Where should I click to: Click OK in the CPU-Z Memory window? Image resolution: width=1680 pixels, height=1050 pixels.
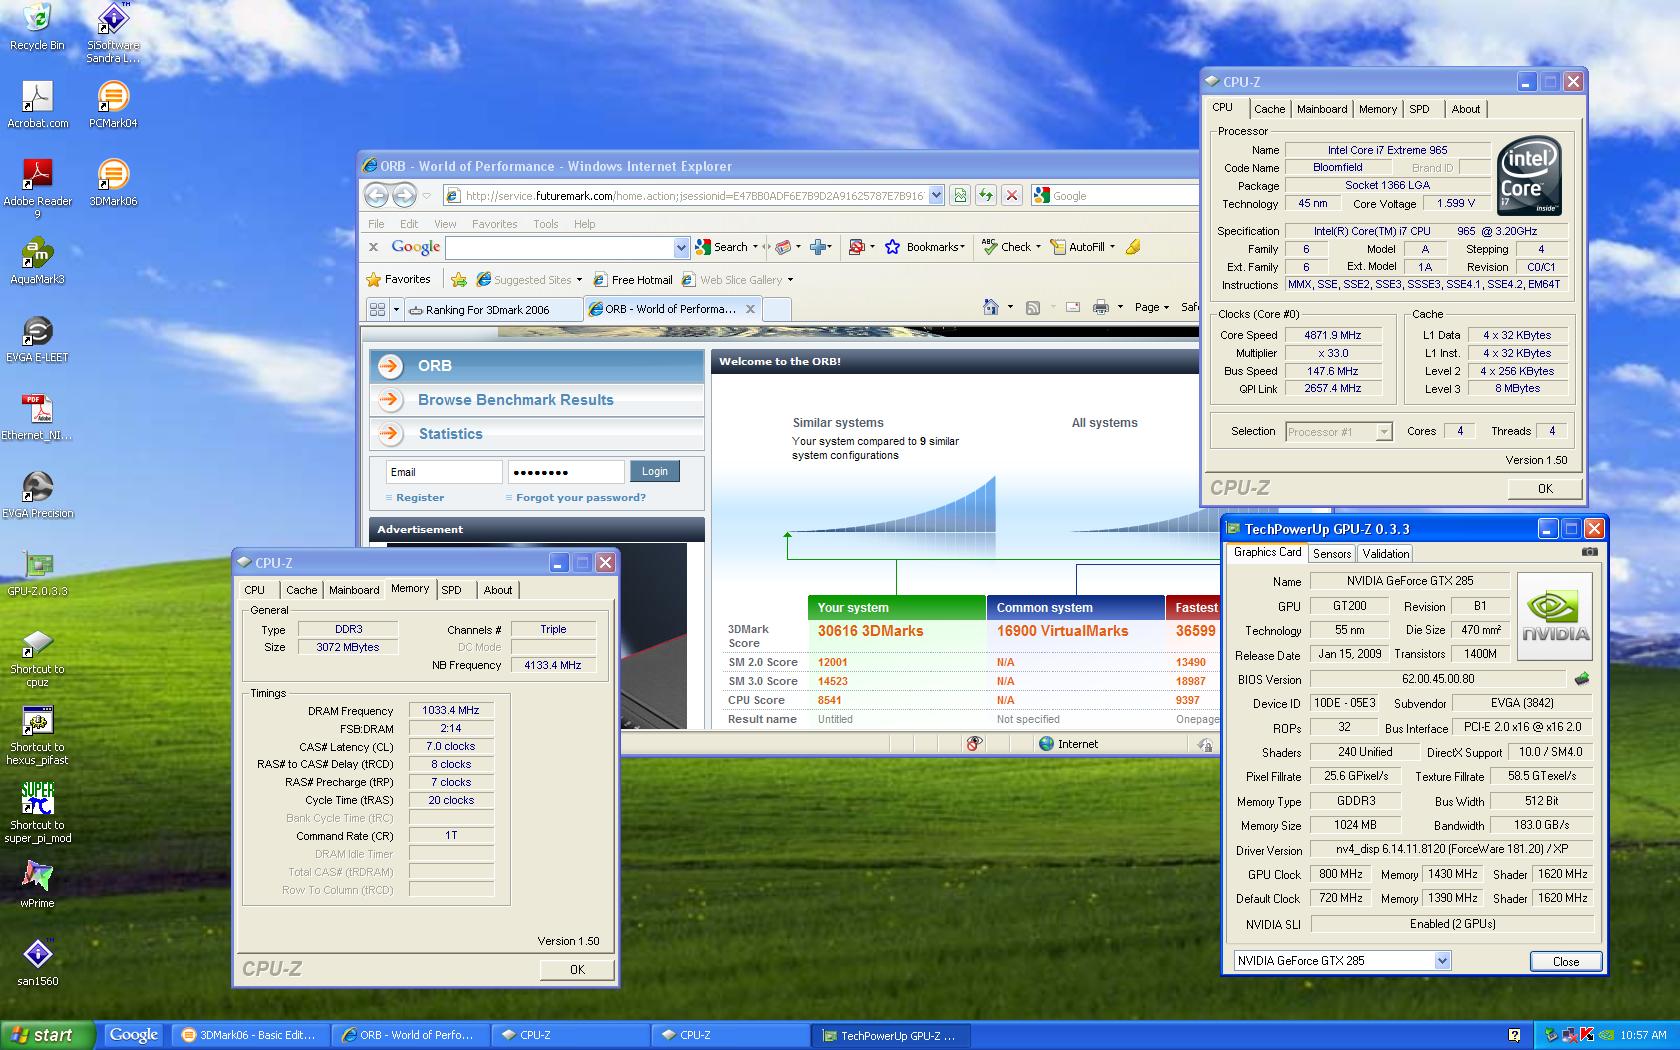pyautogui.click(x=577, y=969)
